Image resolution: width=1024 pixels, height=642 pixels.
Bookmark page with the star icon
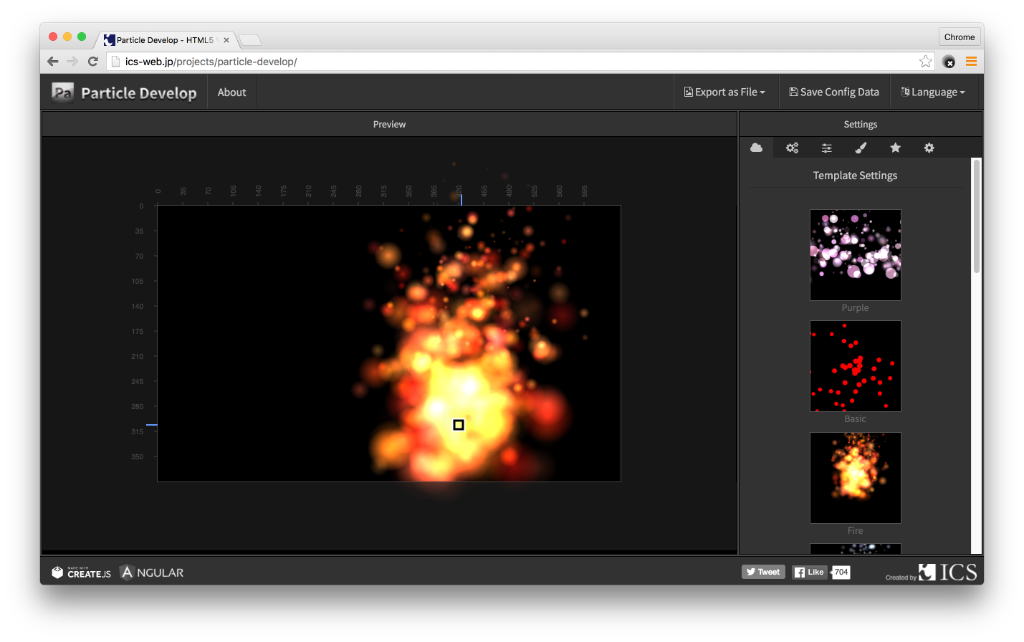[925, 61]
